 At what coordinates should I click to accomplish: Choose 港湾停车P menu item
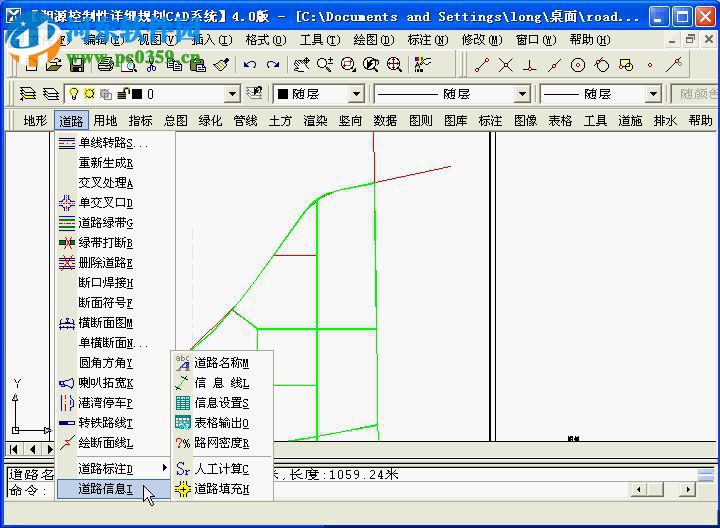pos(115,403)
